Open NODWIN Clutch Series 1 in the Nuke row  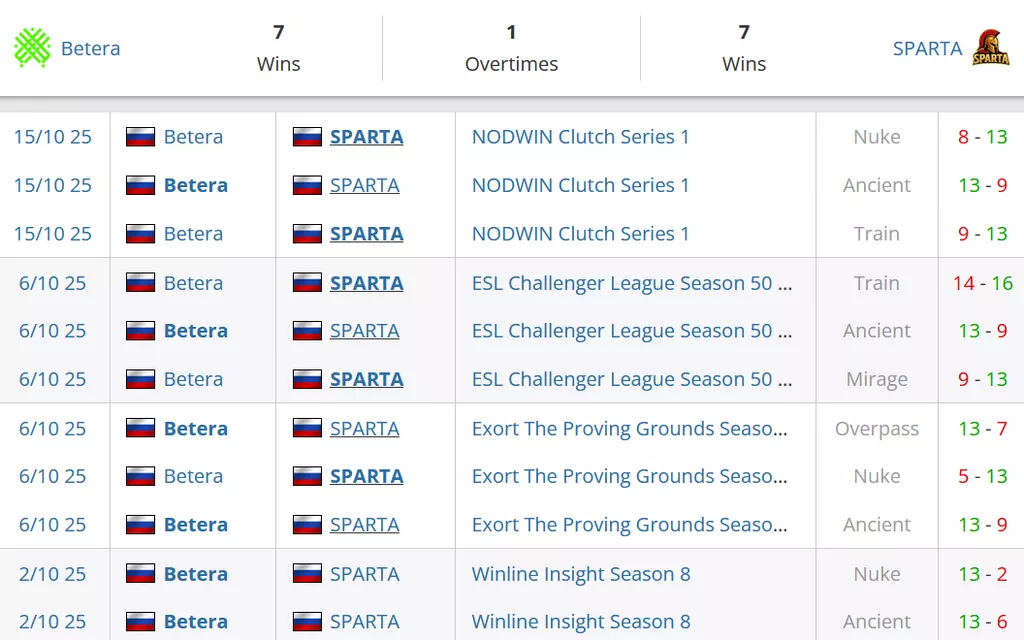click(580, 137)
